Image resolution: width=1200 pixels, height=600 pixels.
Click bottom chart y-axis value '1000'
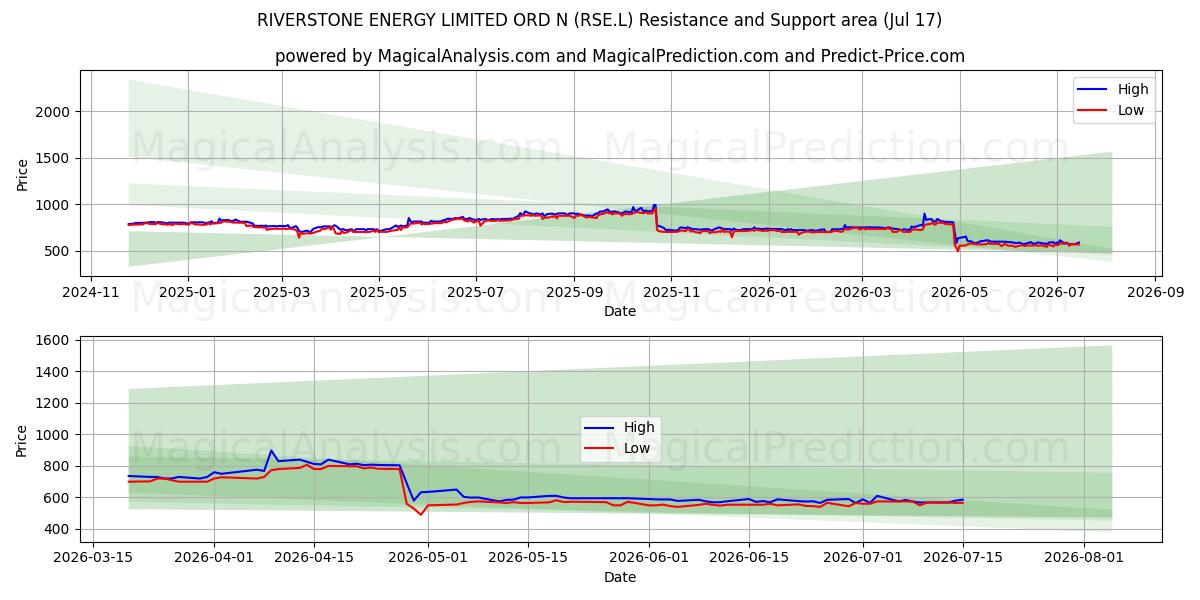[54, 435]
